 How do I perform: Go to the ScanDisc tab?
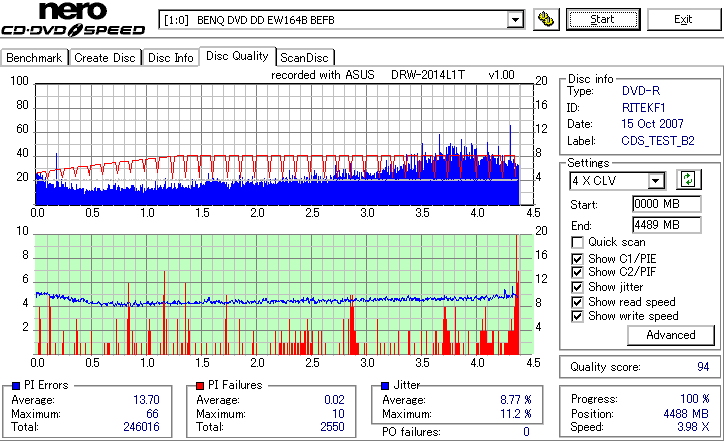click(304, 58)
